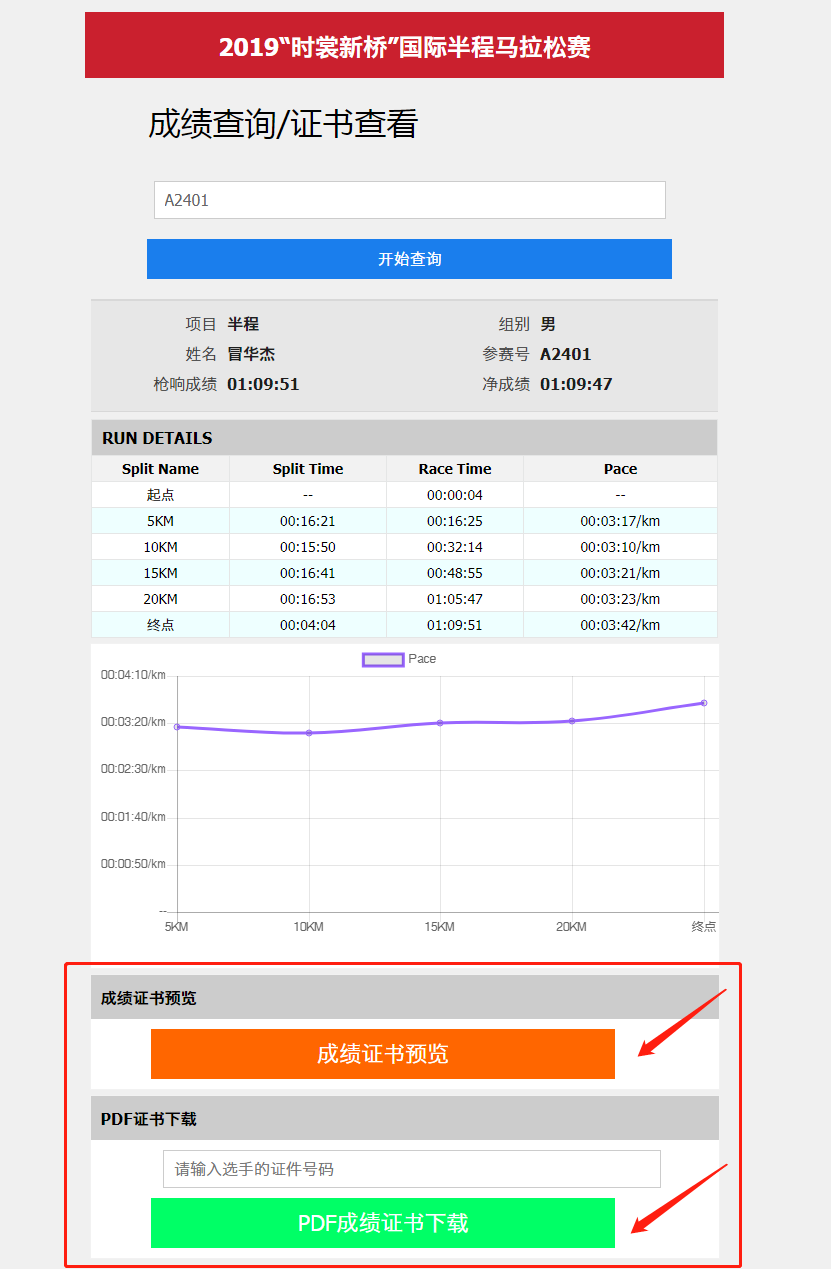Click the split time 00:16:21

[308, 521]
